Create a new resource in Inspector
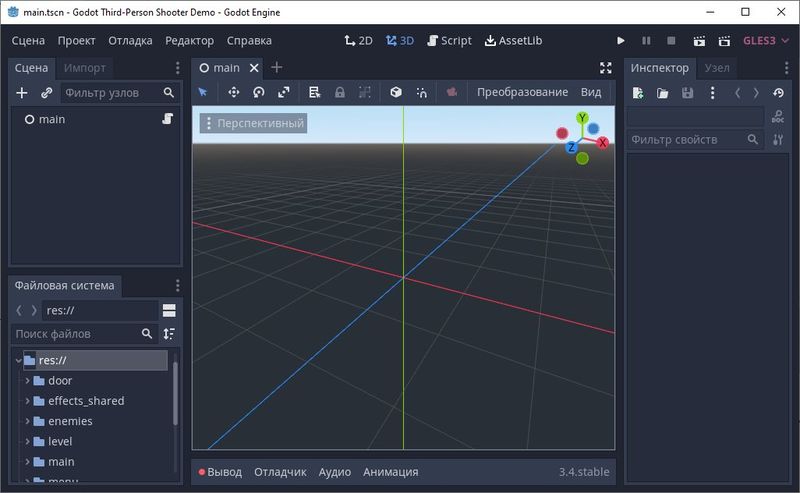This screenshot has height=493, width=800. tap(637, 93)
